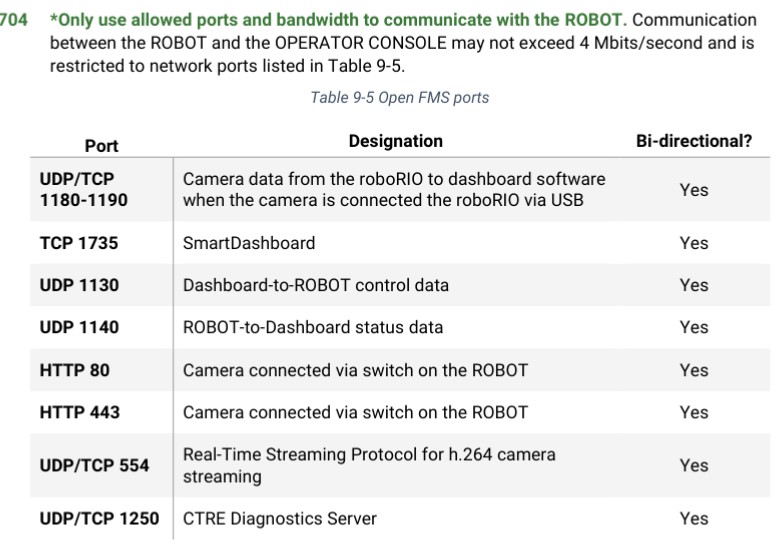This screenshot has height=544, width=782.
Task: Click the Designation column header
Action: (x=395, y=141)
